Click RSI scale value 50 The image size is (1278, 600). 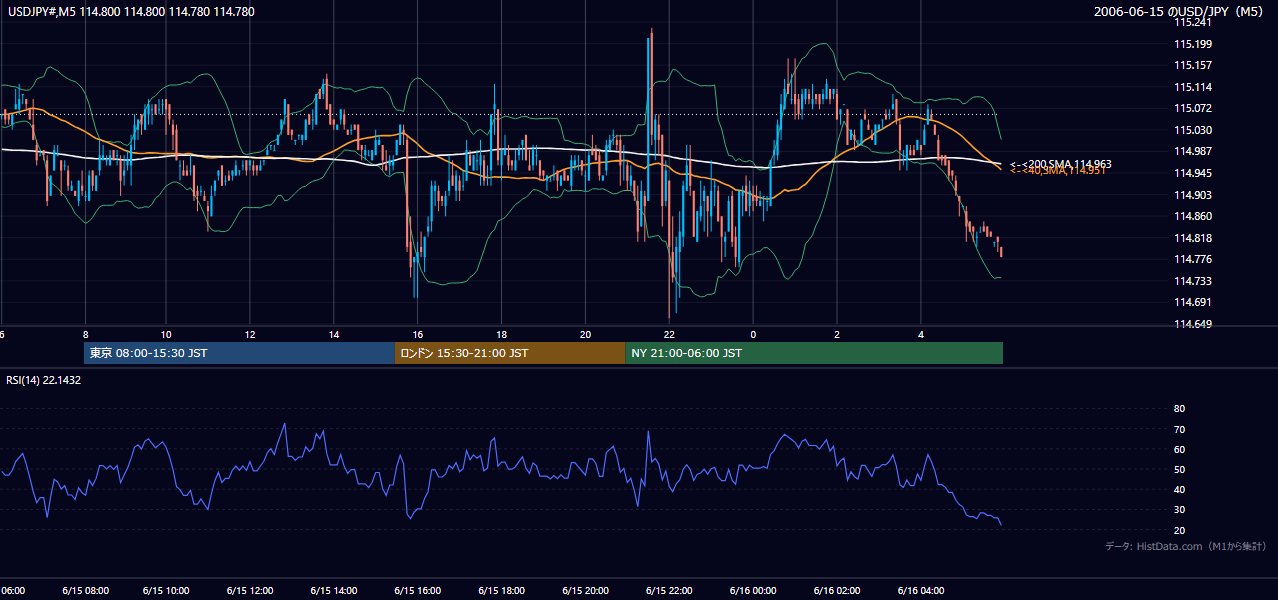1179,469
